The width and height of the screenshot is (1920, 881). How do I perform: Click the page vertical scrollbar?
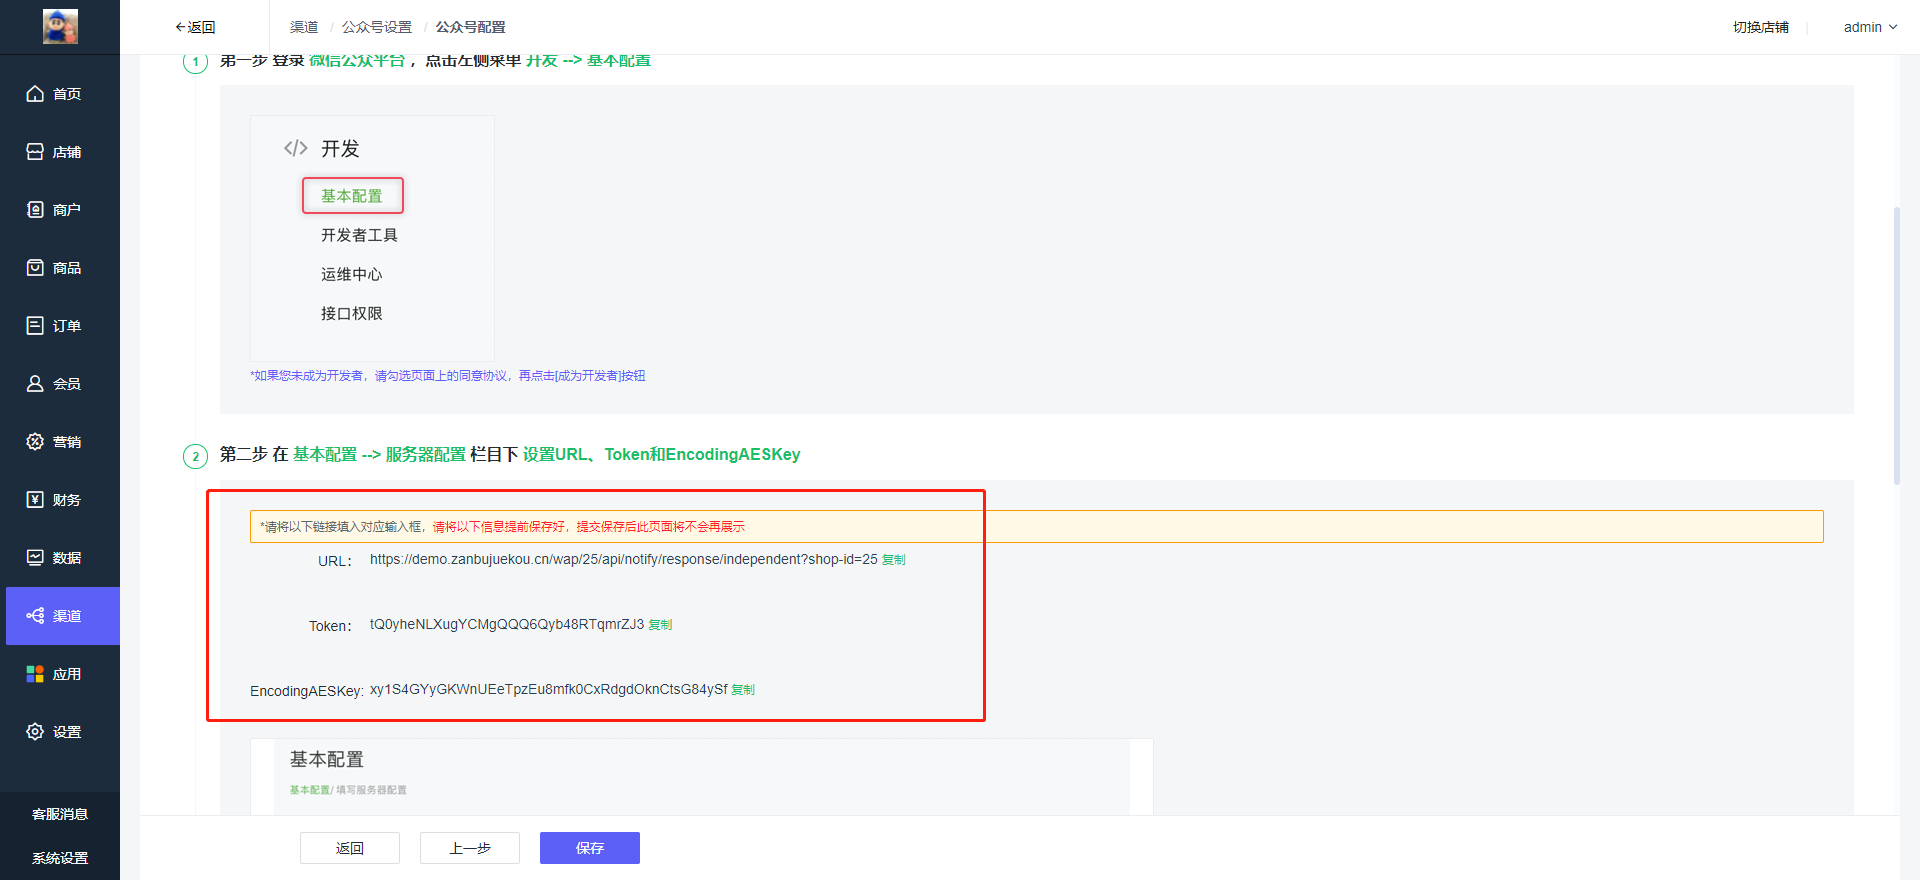1896,345
